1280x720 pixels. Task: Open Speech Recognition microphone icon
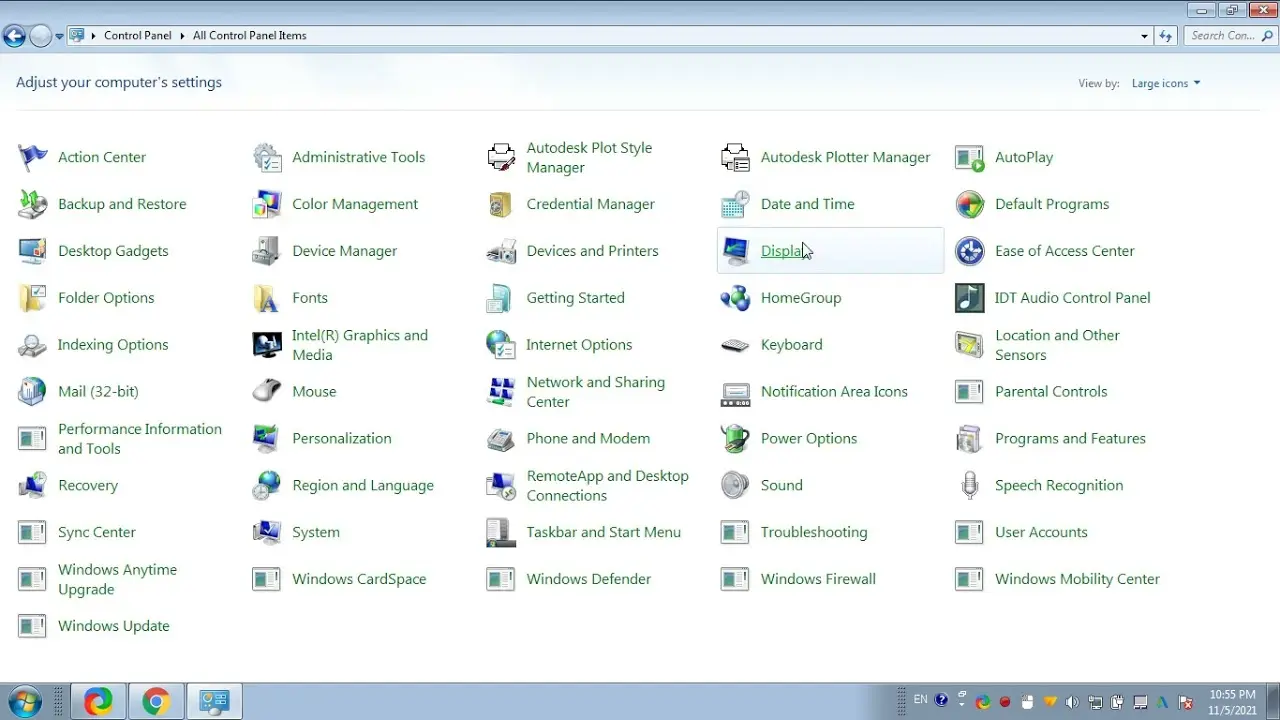coord(969,485)
